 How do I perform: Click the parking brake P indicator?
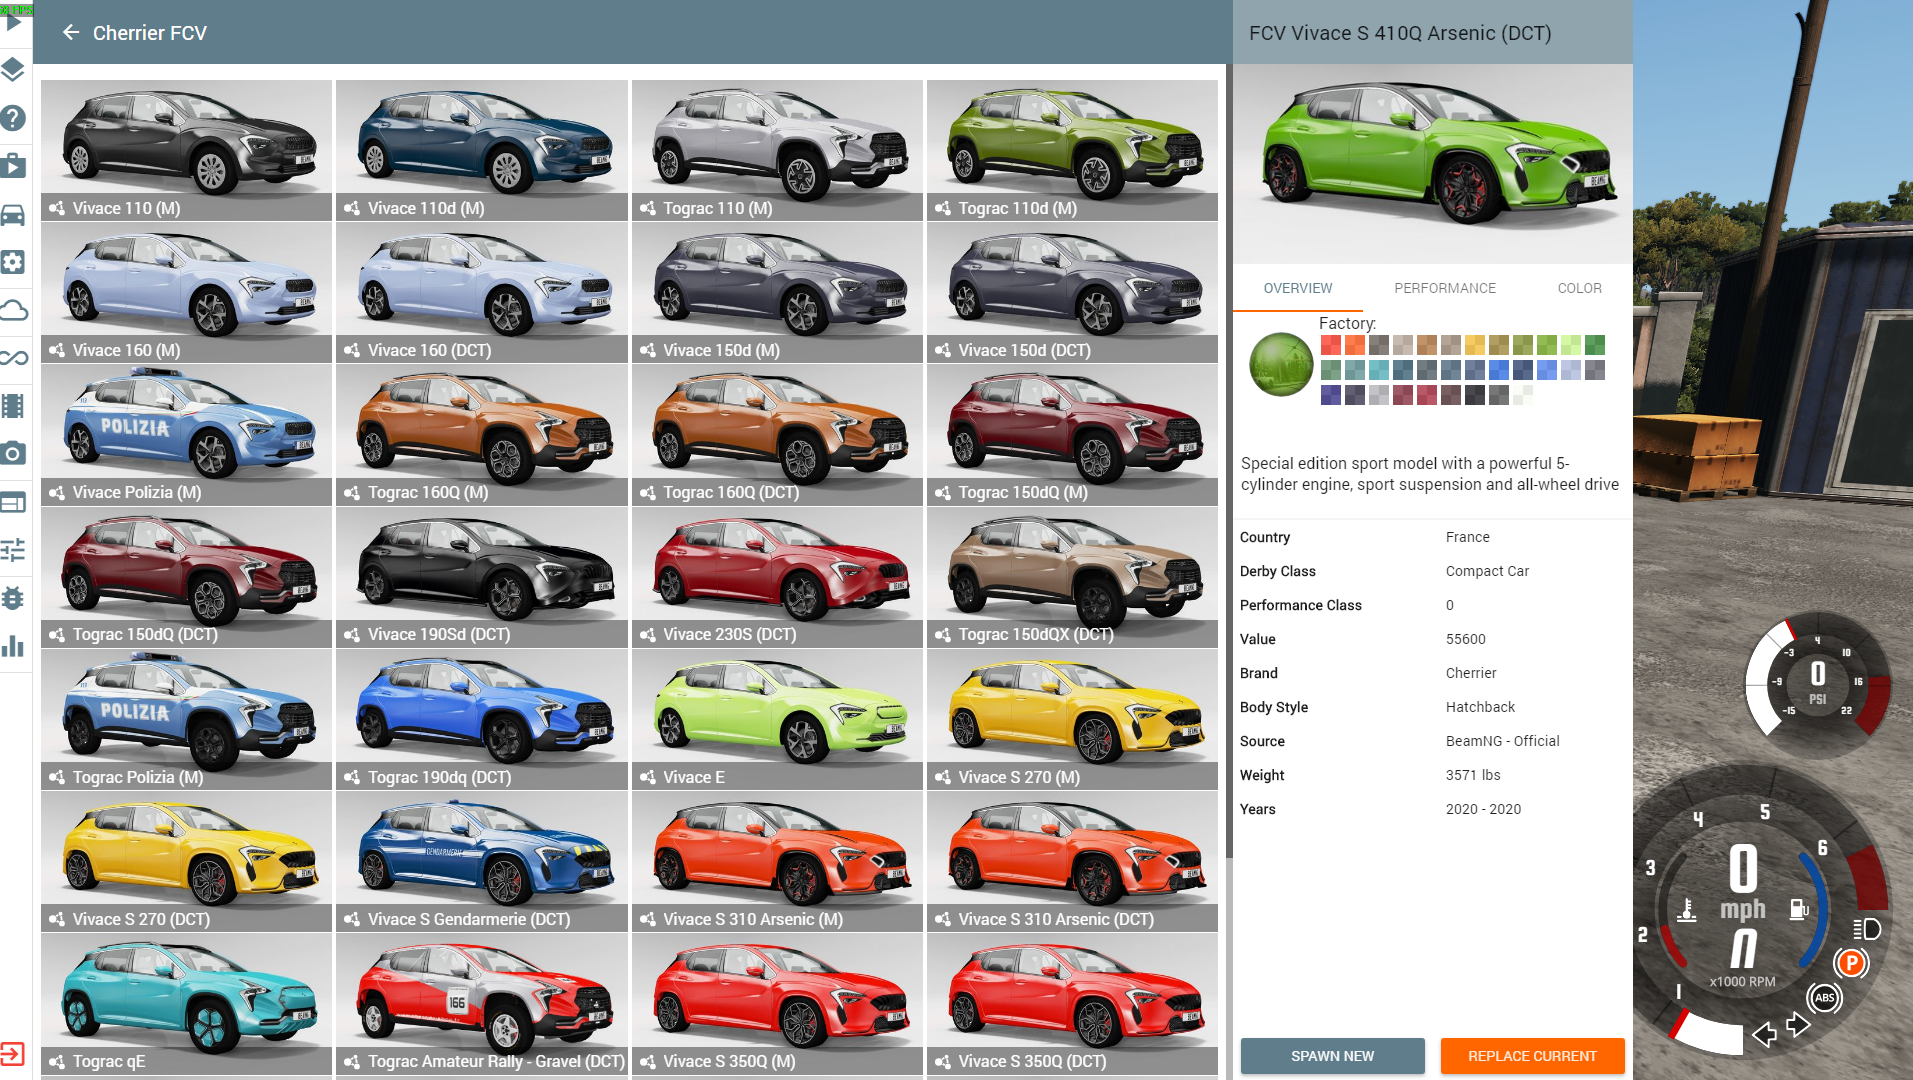click(1851, 963)
